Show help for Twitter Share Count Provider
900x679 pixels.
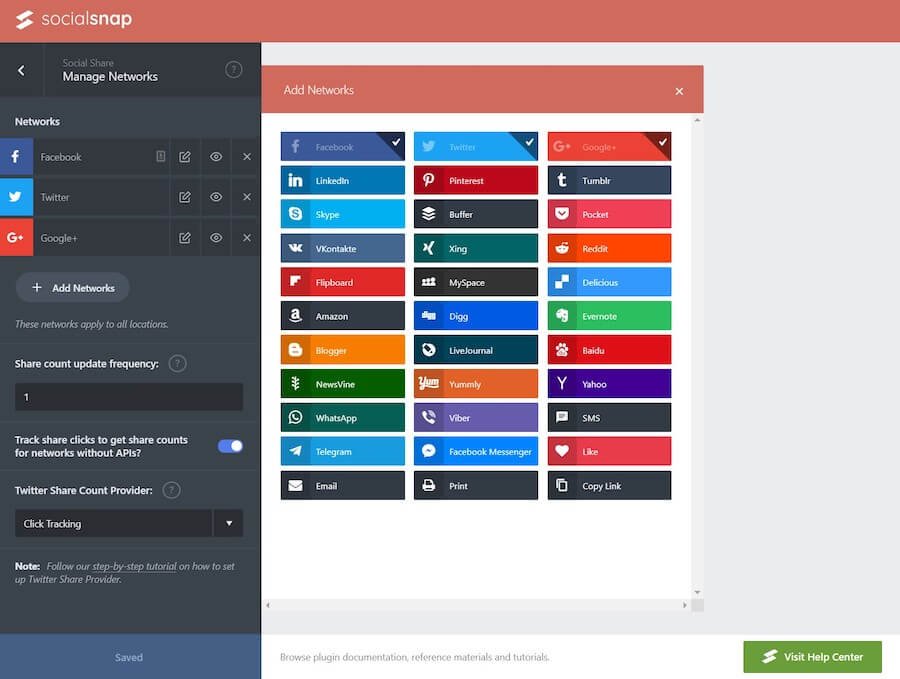(x=171, y=490)
